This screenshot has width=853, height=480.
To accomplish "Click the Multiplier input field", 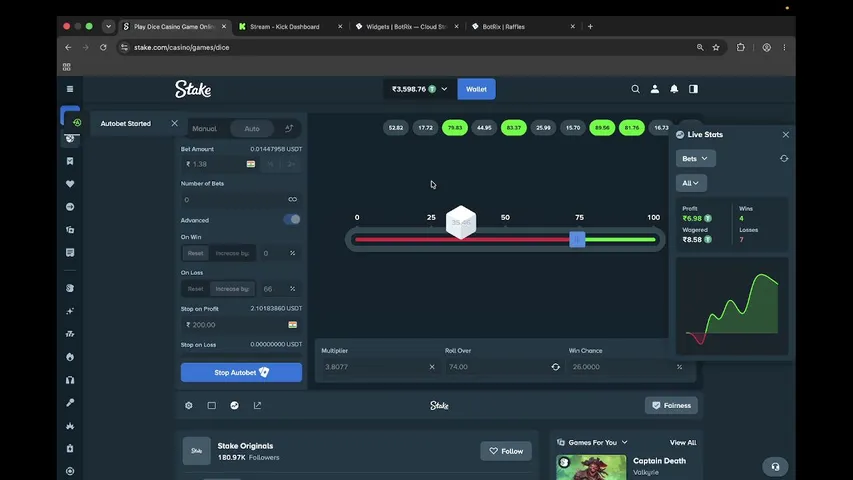I will (x=379, y=367).
